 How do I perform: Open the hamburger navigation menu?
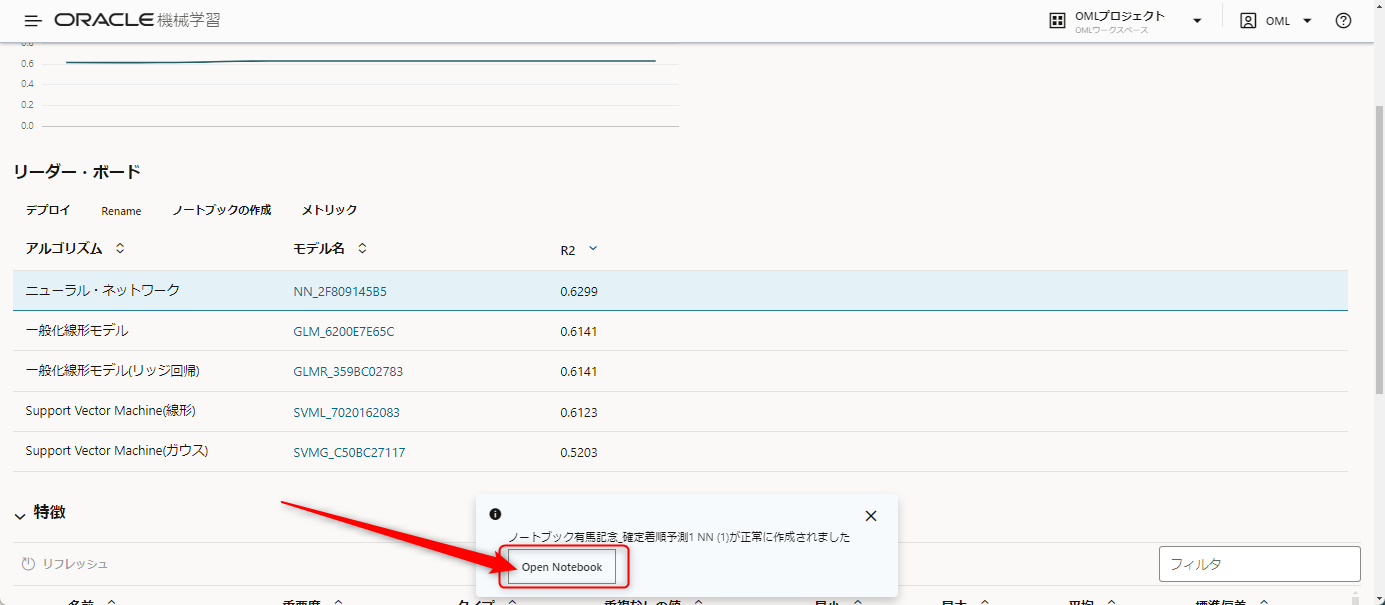click(x=33, y=21)
